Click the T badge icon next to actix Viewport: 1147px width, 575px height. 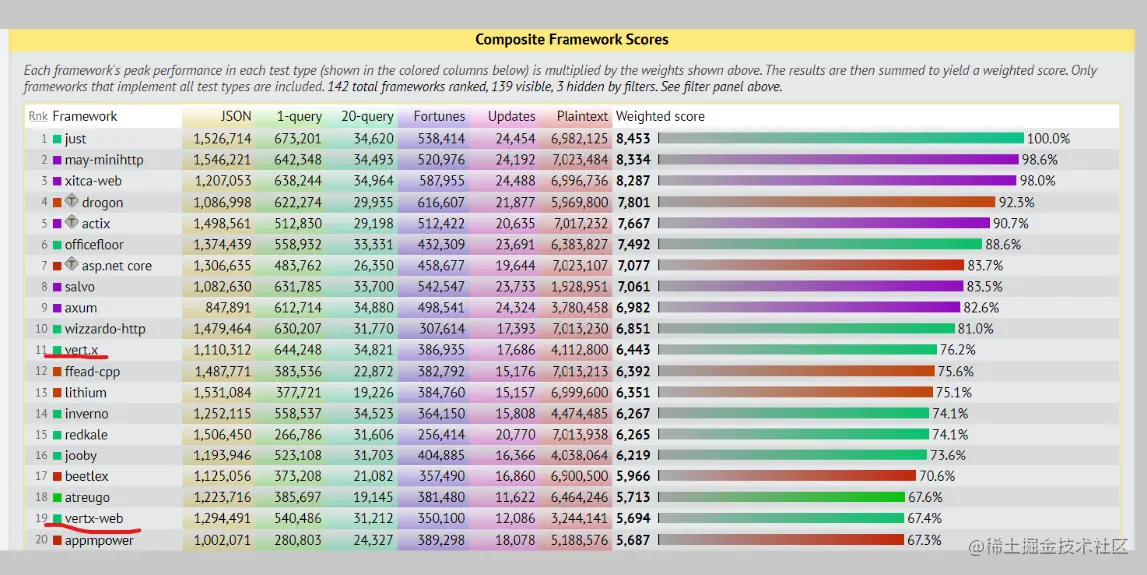click(72, 222)
